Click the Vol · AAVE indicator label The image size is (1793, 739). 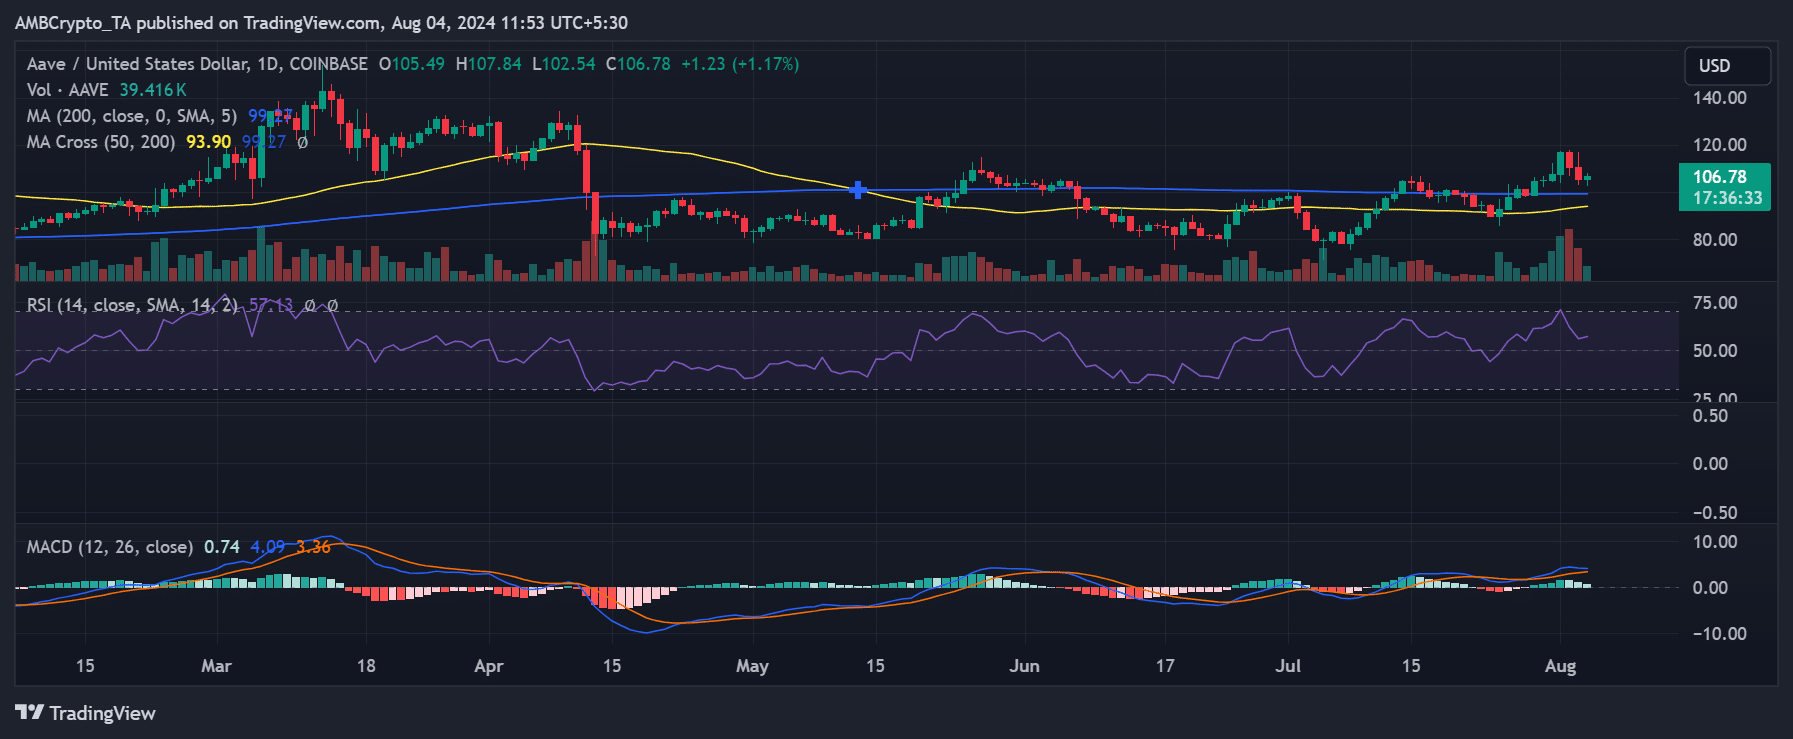68,90
